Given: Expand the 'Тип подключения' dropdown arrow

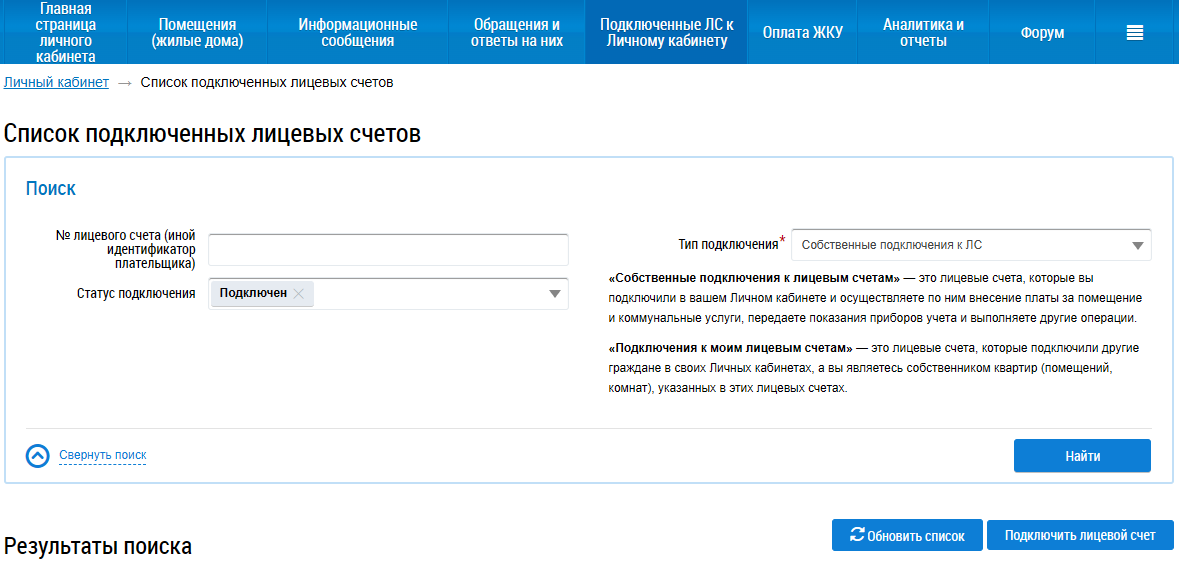Looking at the screenshot, I should 1137,245.
